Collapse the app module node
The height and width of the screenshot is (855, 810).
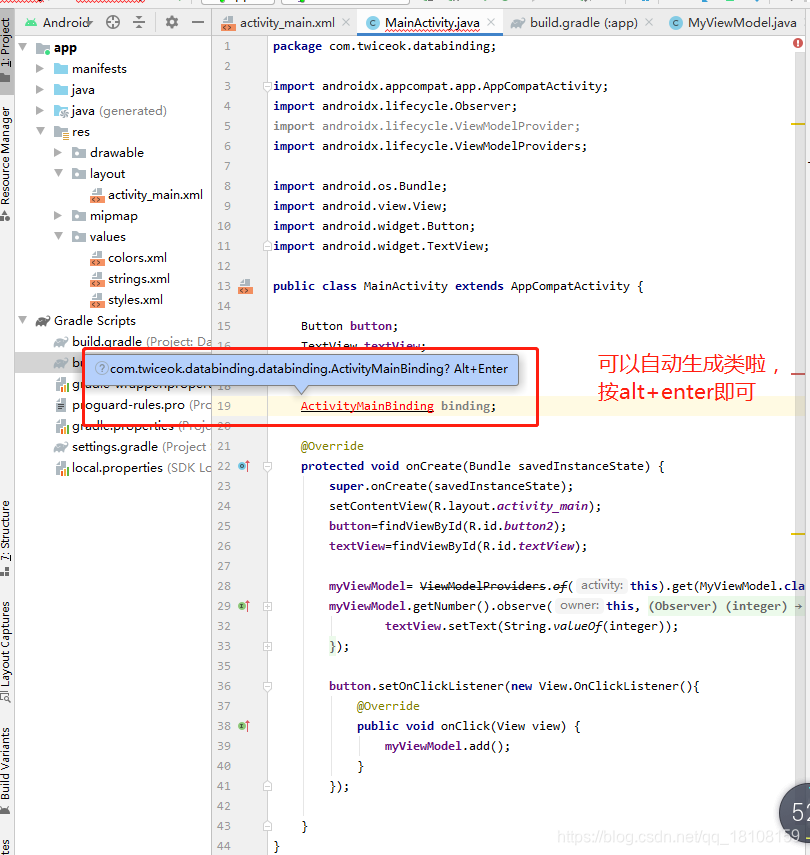click(23, 47)
